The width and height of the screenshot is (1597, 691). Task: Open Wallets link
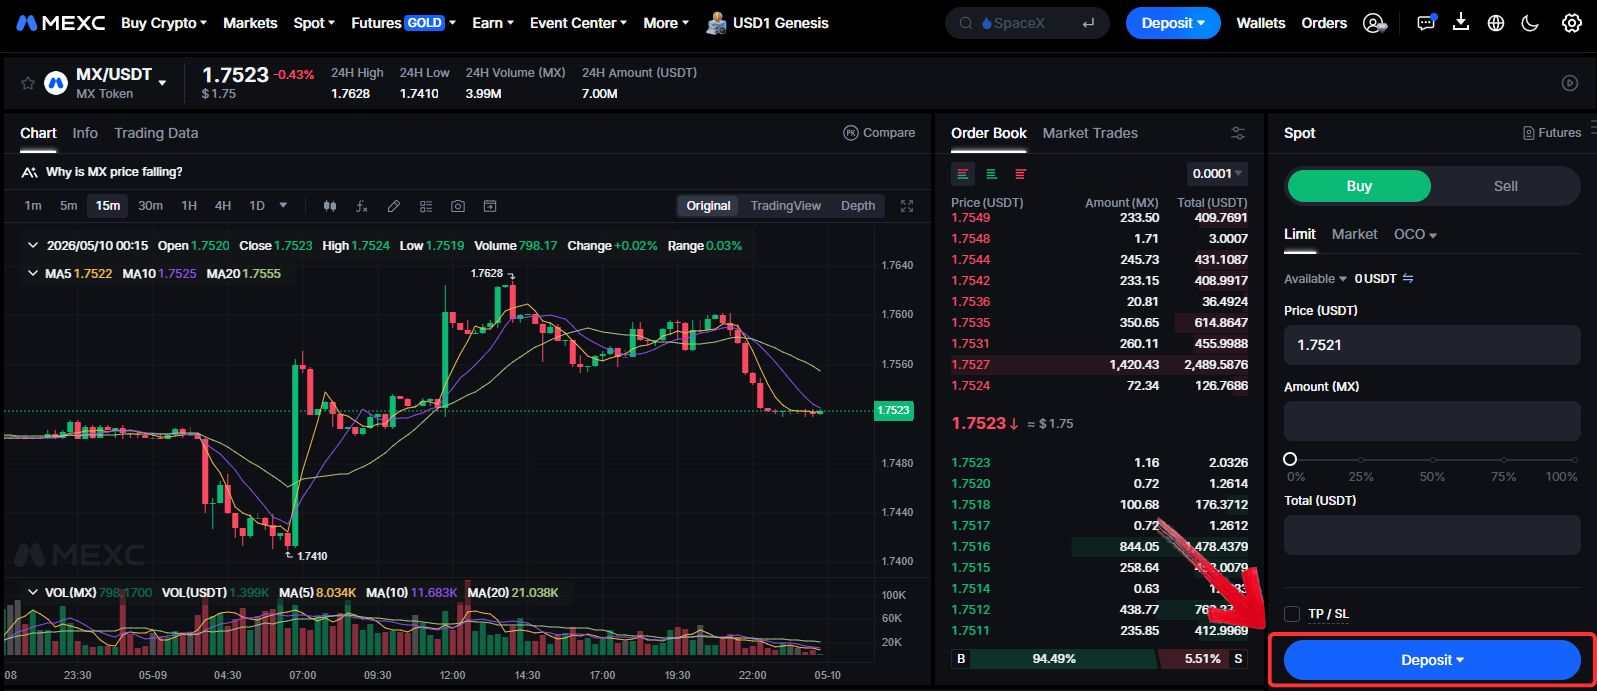tap(1260, 23)
